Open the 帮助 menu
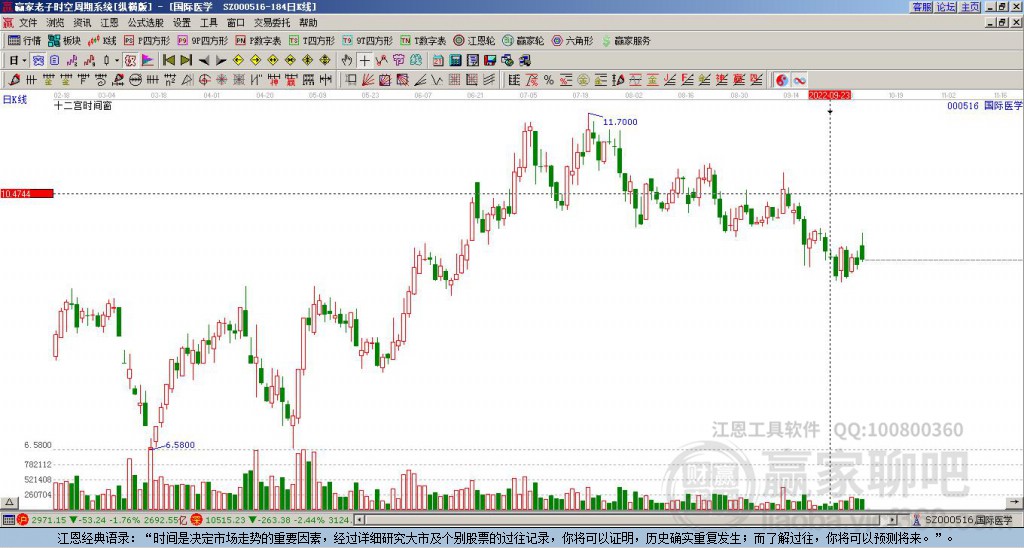 308,23
